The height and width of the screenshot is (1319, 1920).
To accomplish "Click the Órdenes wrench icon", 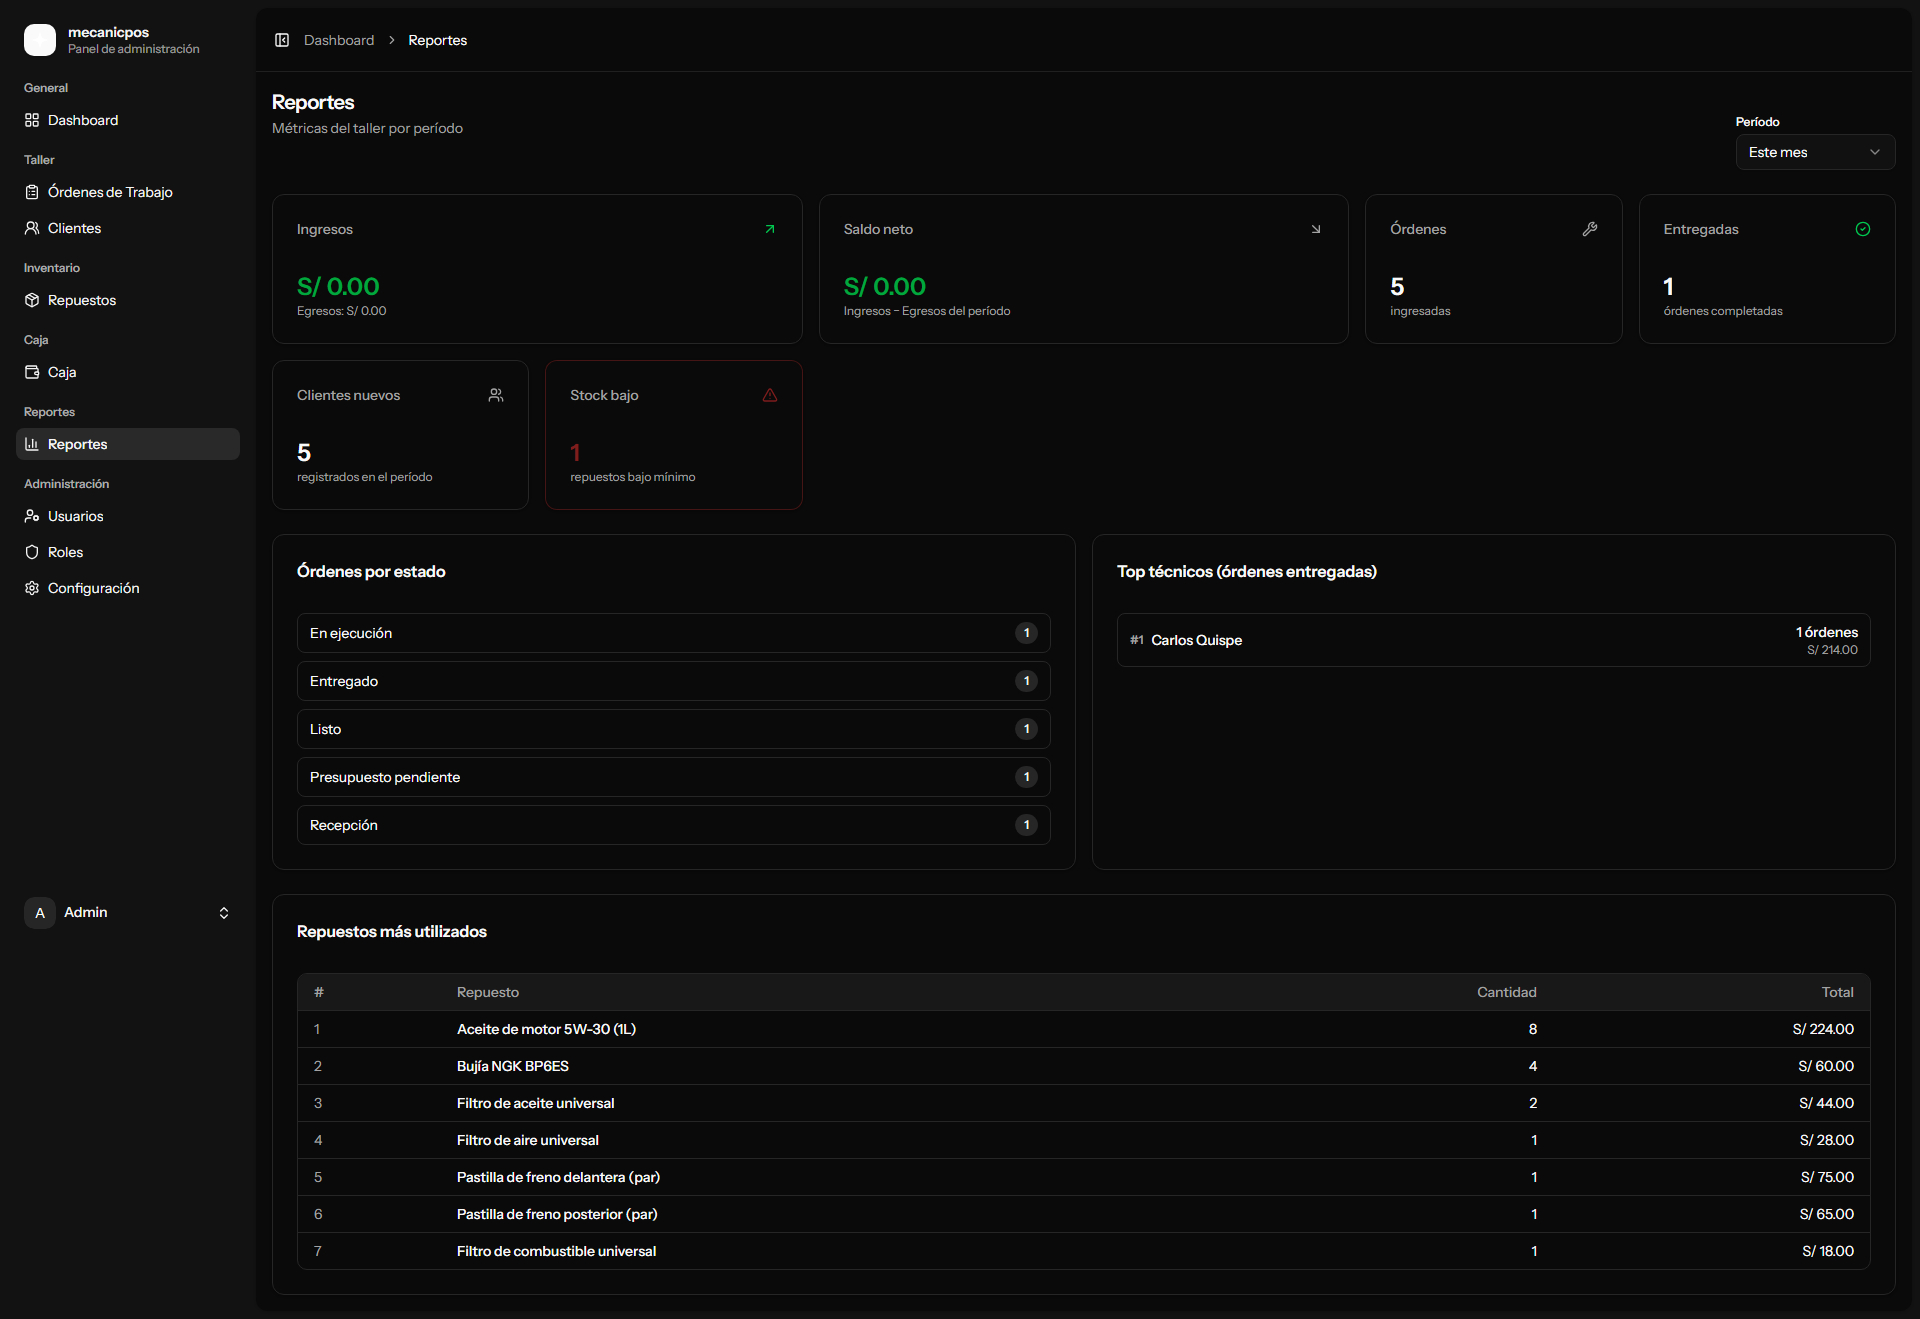I will [x=1590, y=229].
